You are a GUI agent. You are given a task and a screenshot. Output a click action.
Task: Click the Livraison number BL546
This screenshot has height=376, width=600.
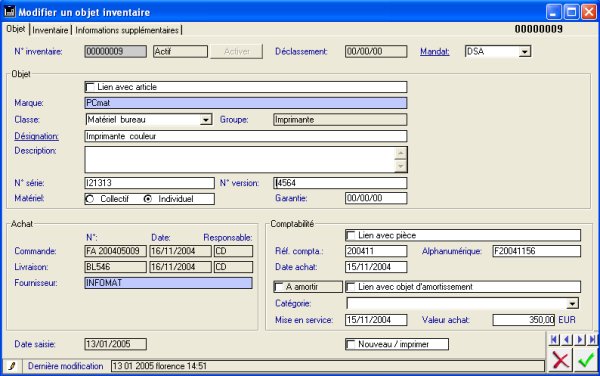(x=115, y=267)
